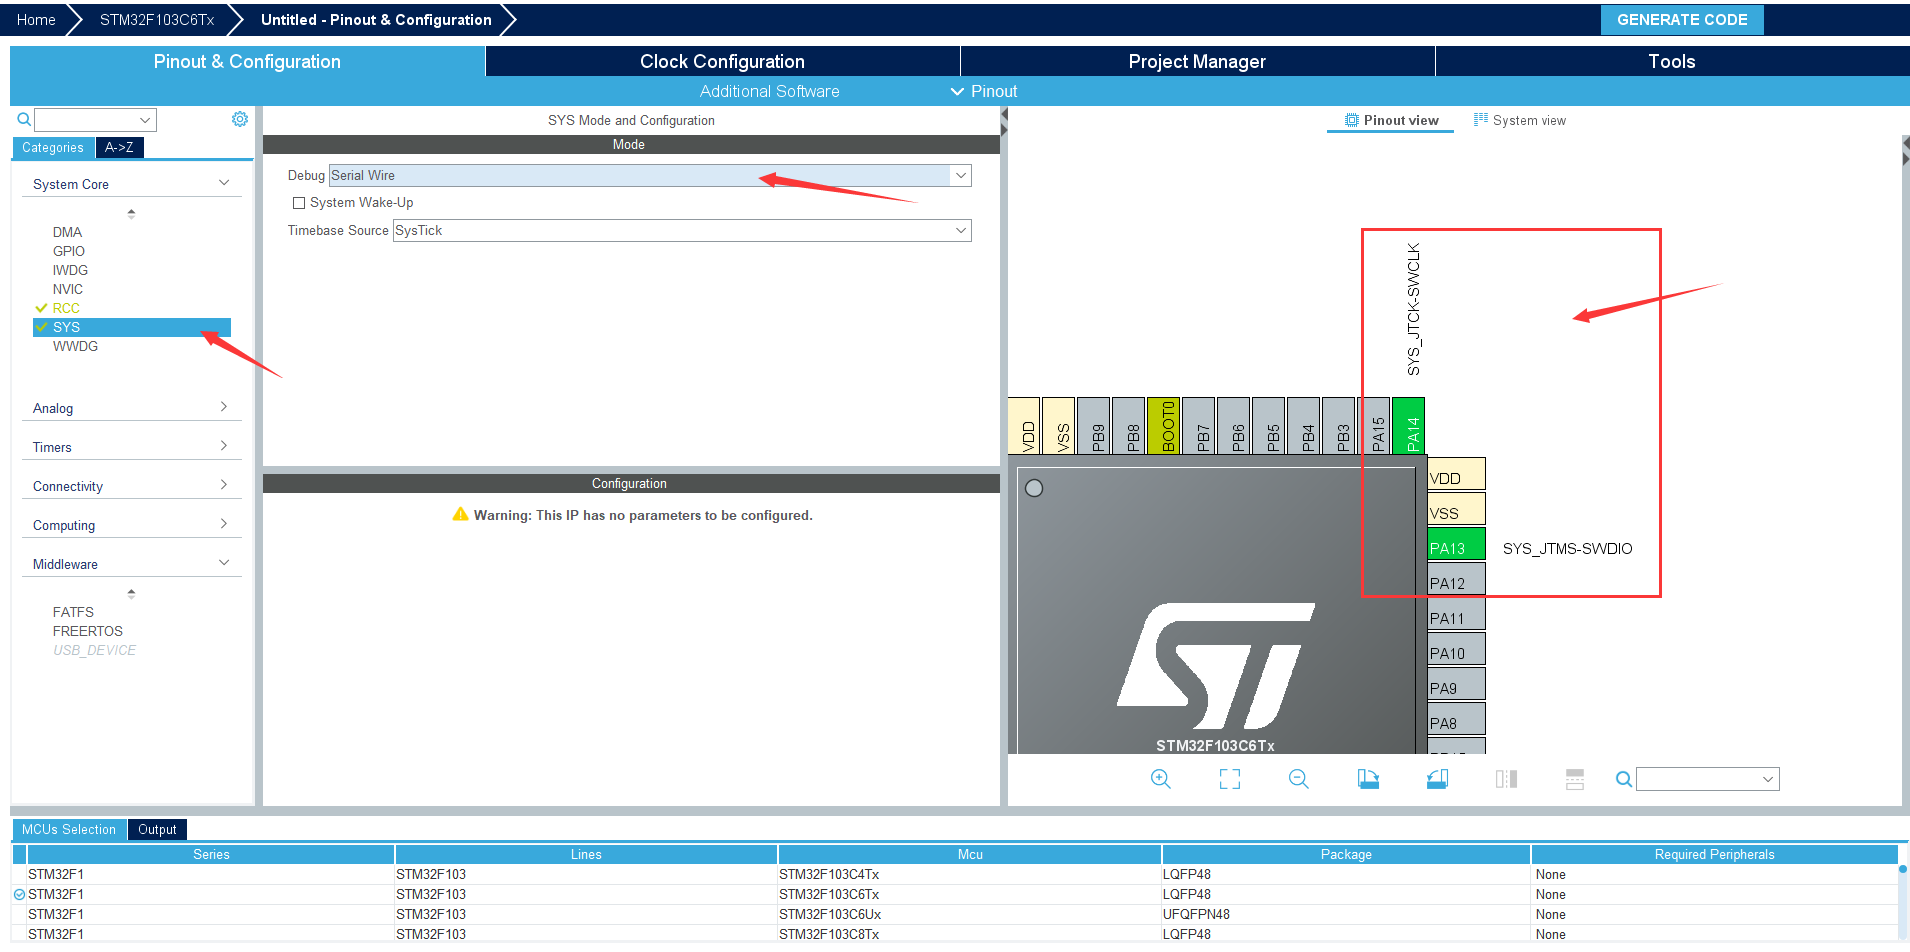Enable the System Wake-Up checkbox
The width and height of the screenshot is (1910, 952).
coord(298,203)
